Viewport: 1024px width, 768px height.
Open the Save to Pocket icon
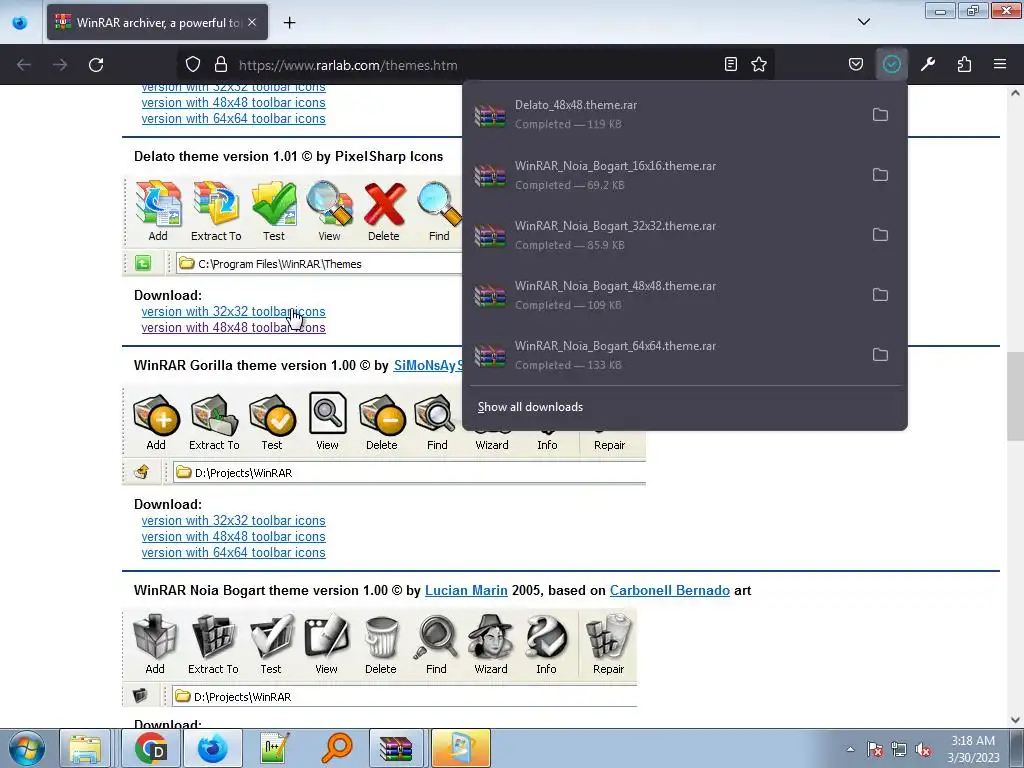pos(856,65)
